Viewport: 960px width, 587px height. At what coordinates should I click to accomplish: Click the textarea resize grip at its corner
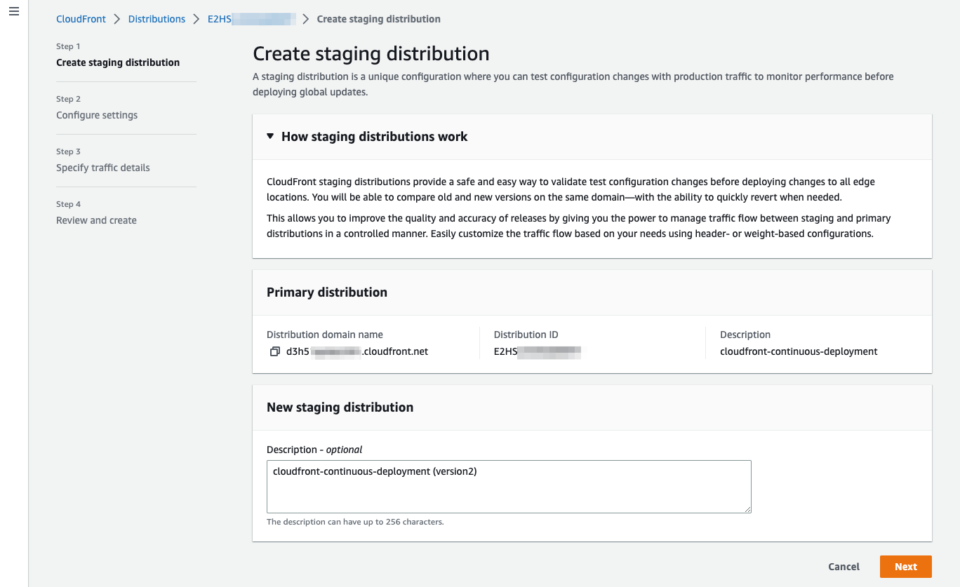click(747, 508)
